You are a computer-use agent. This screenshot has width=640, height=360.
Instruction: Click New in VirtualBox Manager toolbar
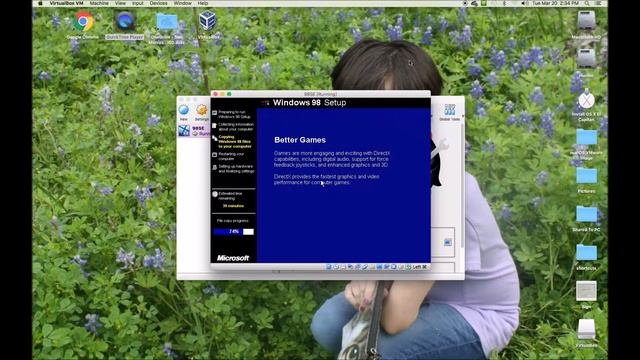pyautogui.click(x=184, y=112)
